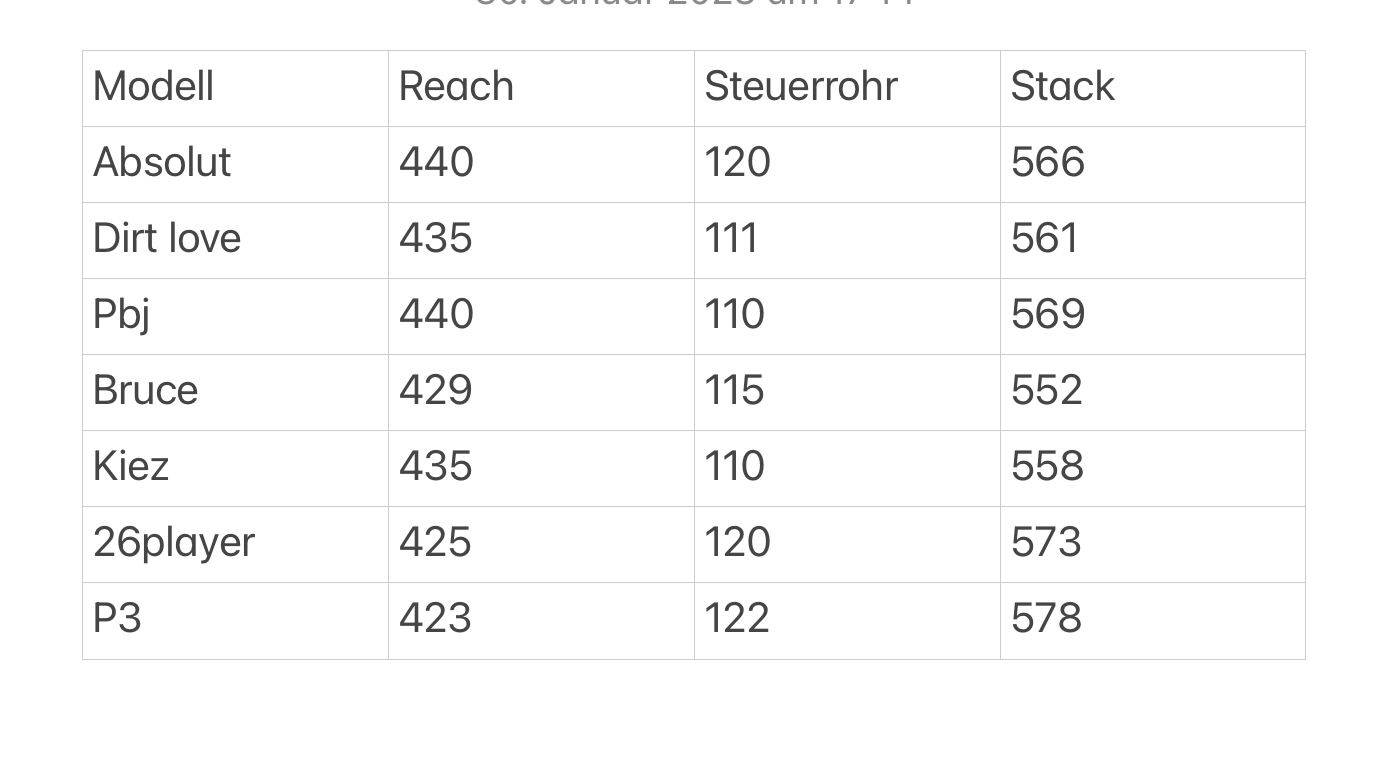Select Stack value 558 in Kiez row
The image size is (1382, 780).
click(x=1047, y=467)
